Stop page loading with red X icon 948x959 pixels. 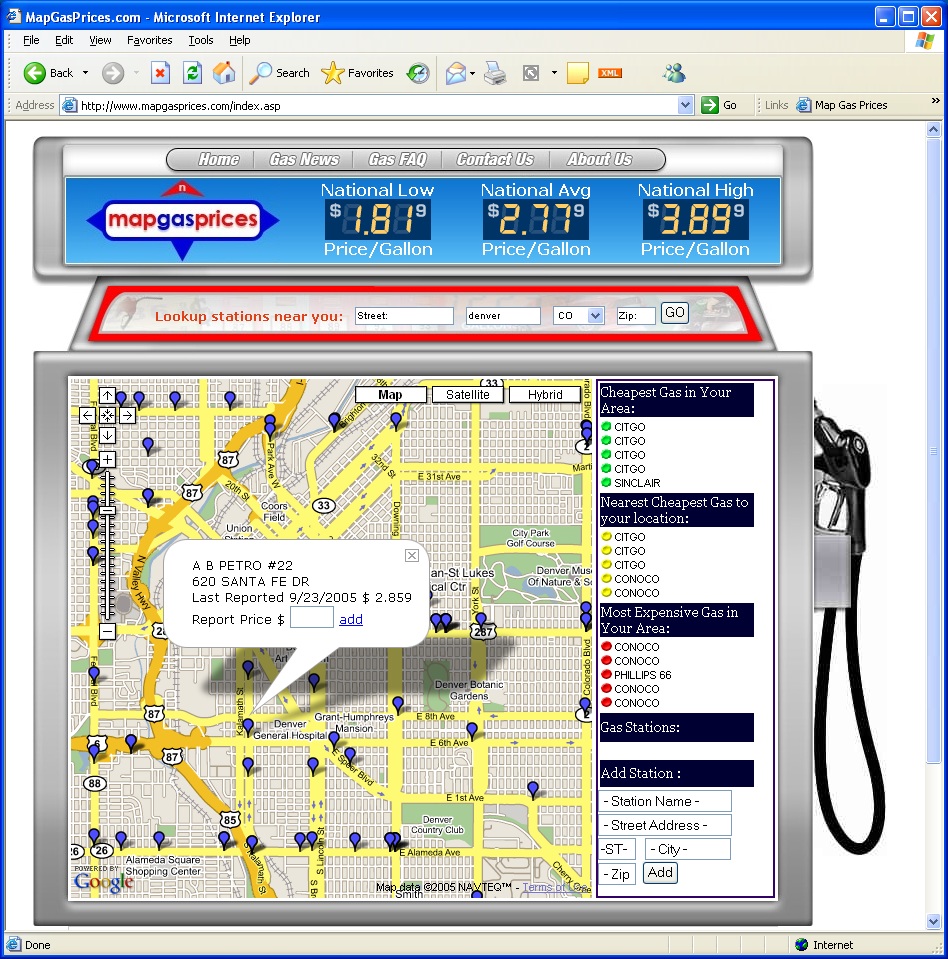pyautogui.click(x=160, y=73)
